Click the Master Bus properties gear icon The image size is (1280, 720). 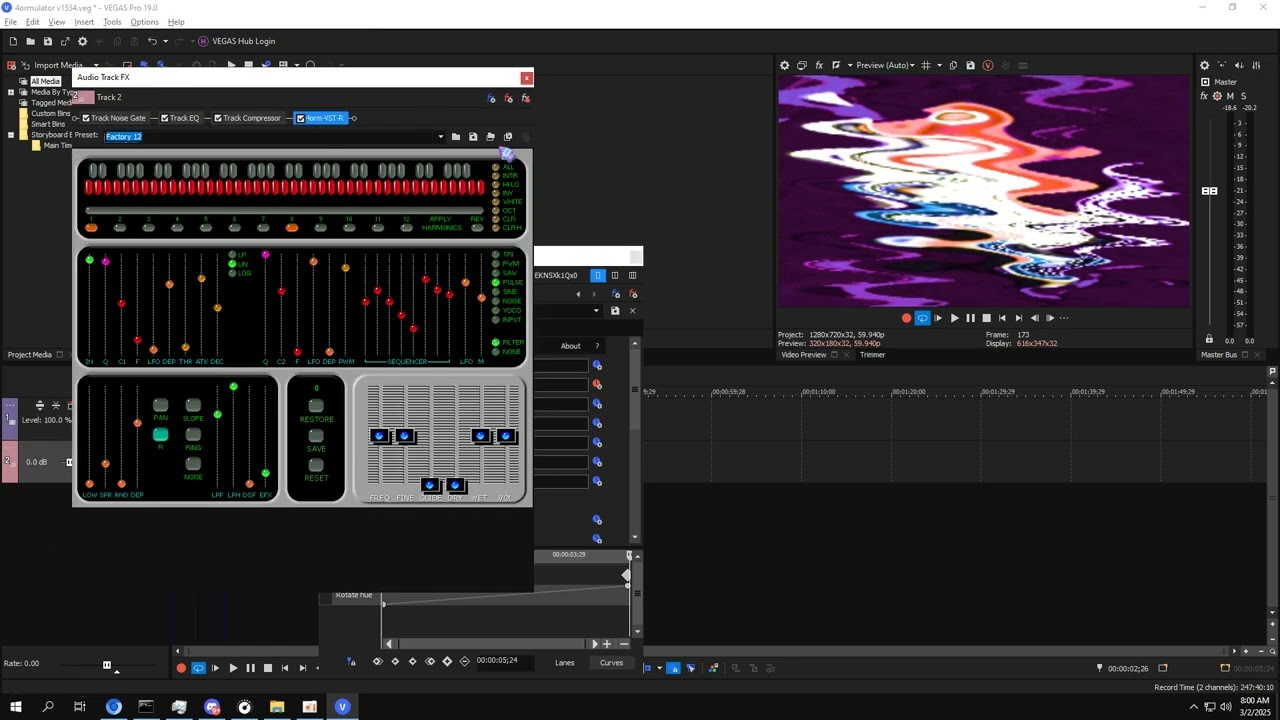1205,65
